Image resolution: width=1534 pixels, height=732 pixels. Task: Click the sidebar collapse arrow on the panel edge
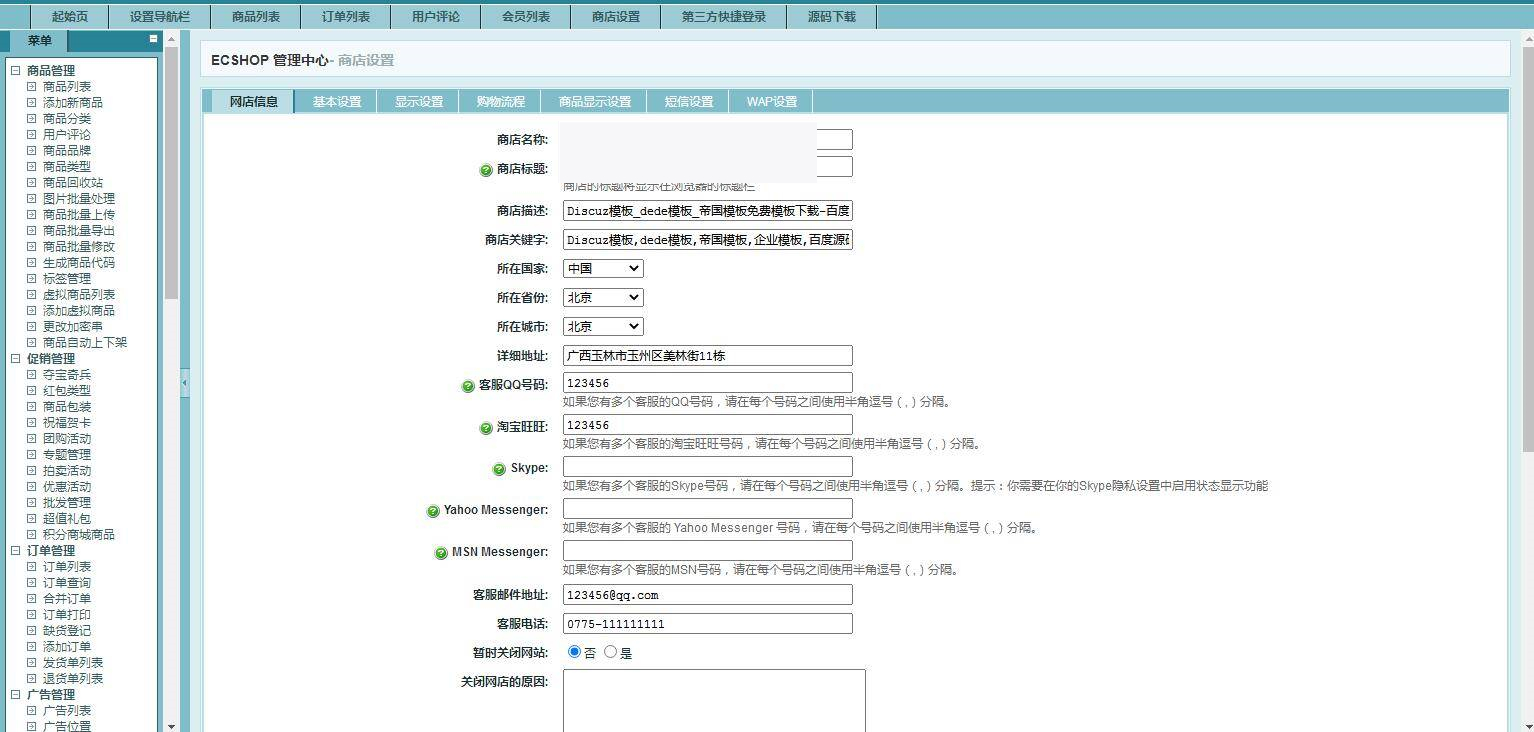point(184,381)
